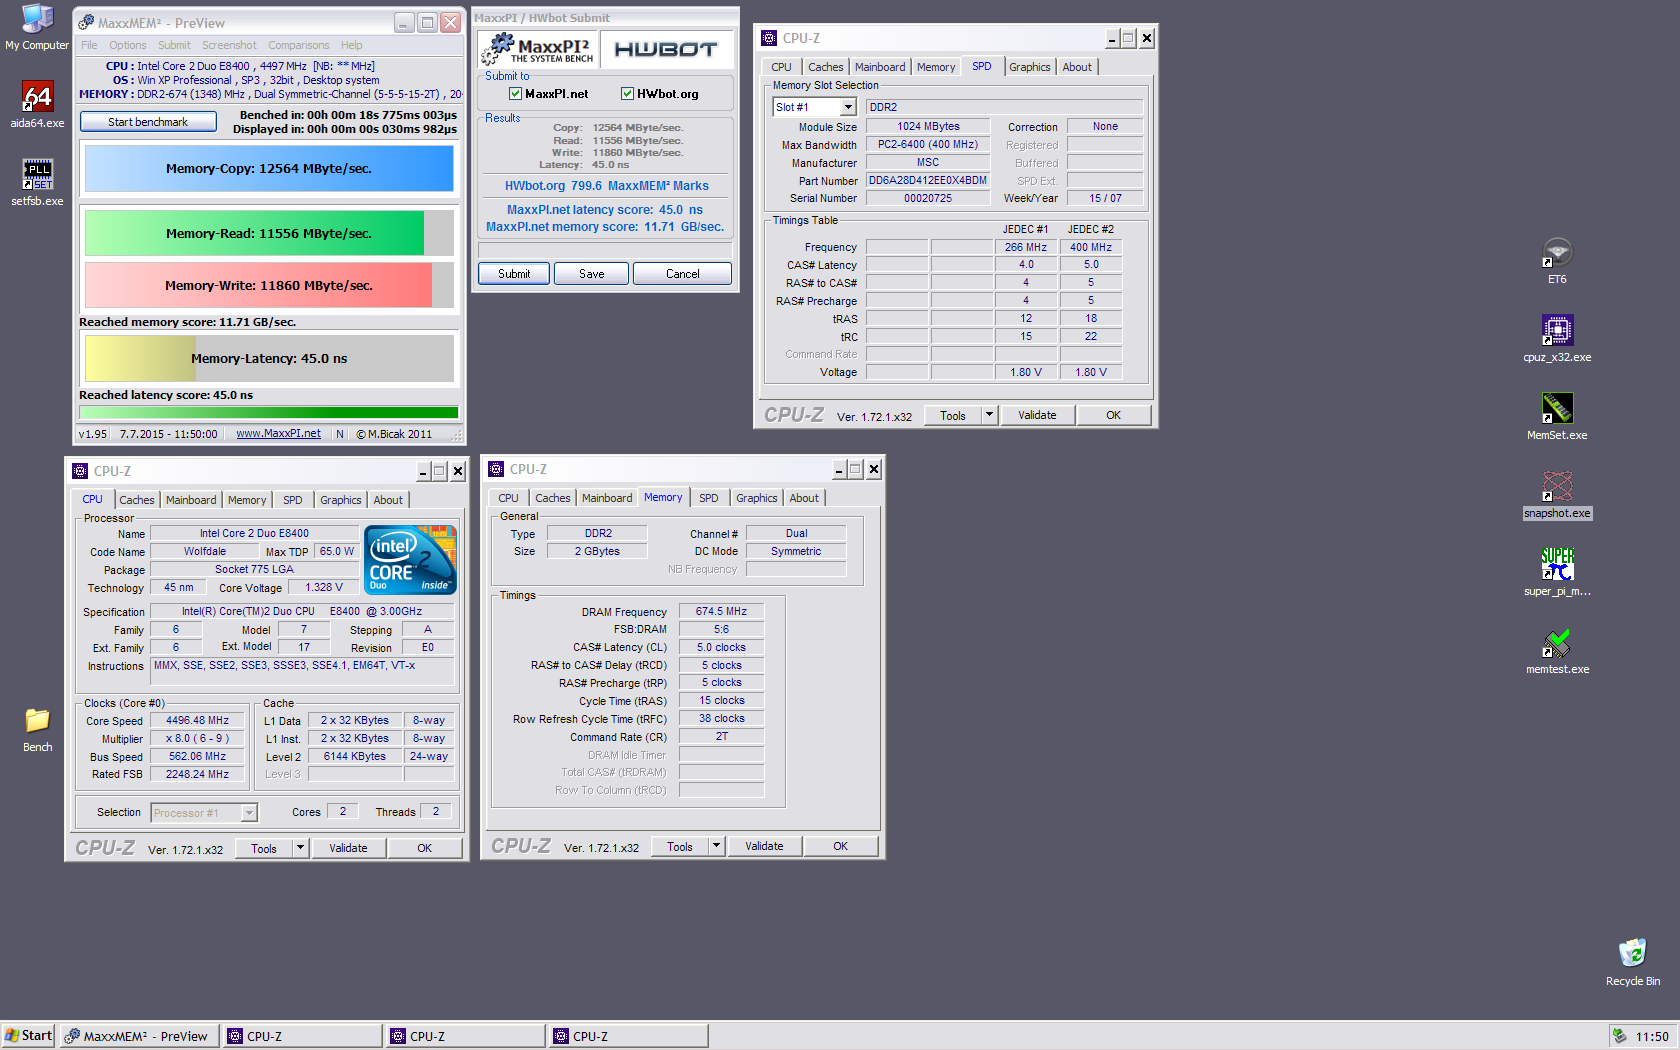This screenshot has height=1050, width=1680.
Task: Open the Windows Start menu
Action: [x=28, y=1036]
